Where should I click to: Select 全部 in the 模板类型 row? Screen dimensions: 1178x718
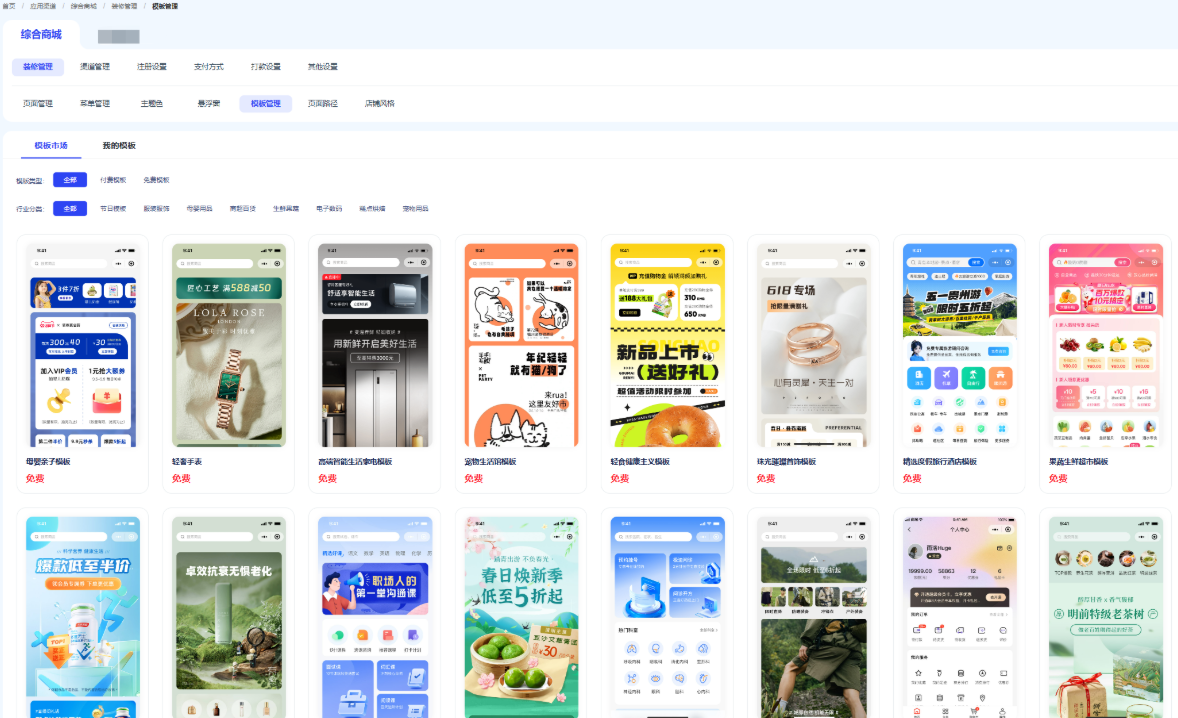(x=70, y=180)
